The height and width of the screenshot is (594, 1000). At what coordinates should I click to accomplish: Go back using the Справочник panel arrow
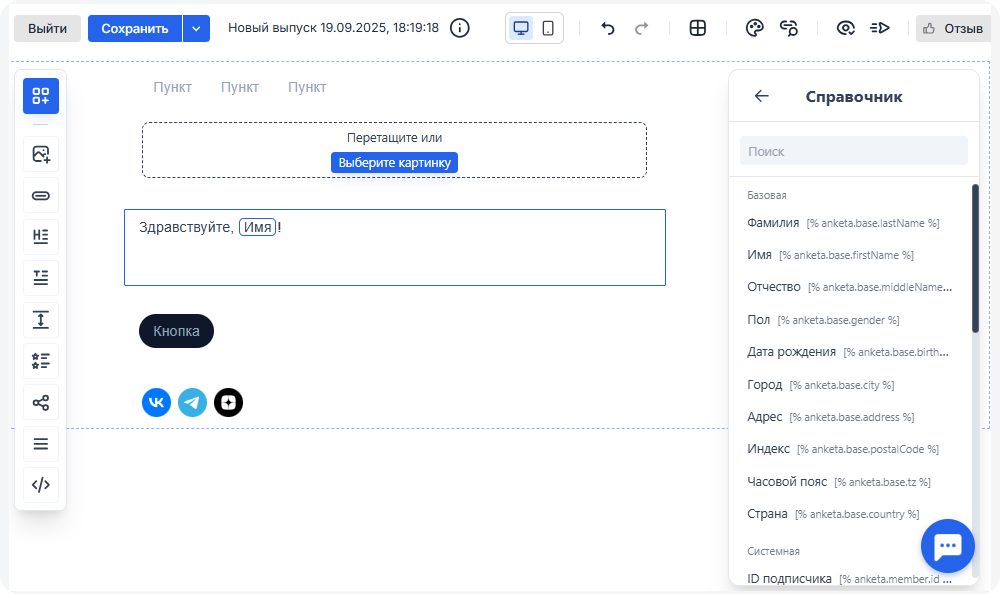click(x=762, y=96)
